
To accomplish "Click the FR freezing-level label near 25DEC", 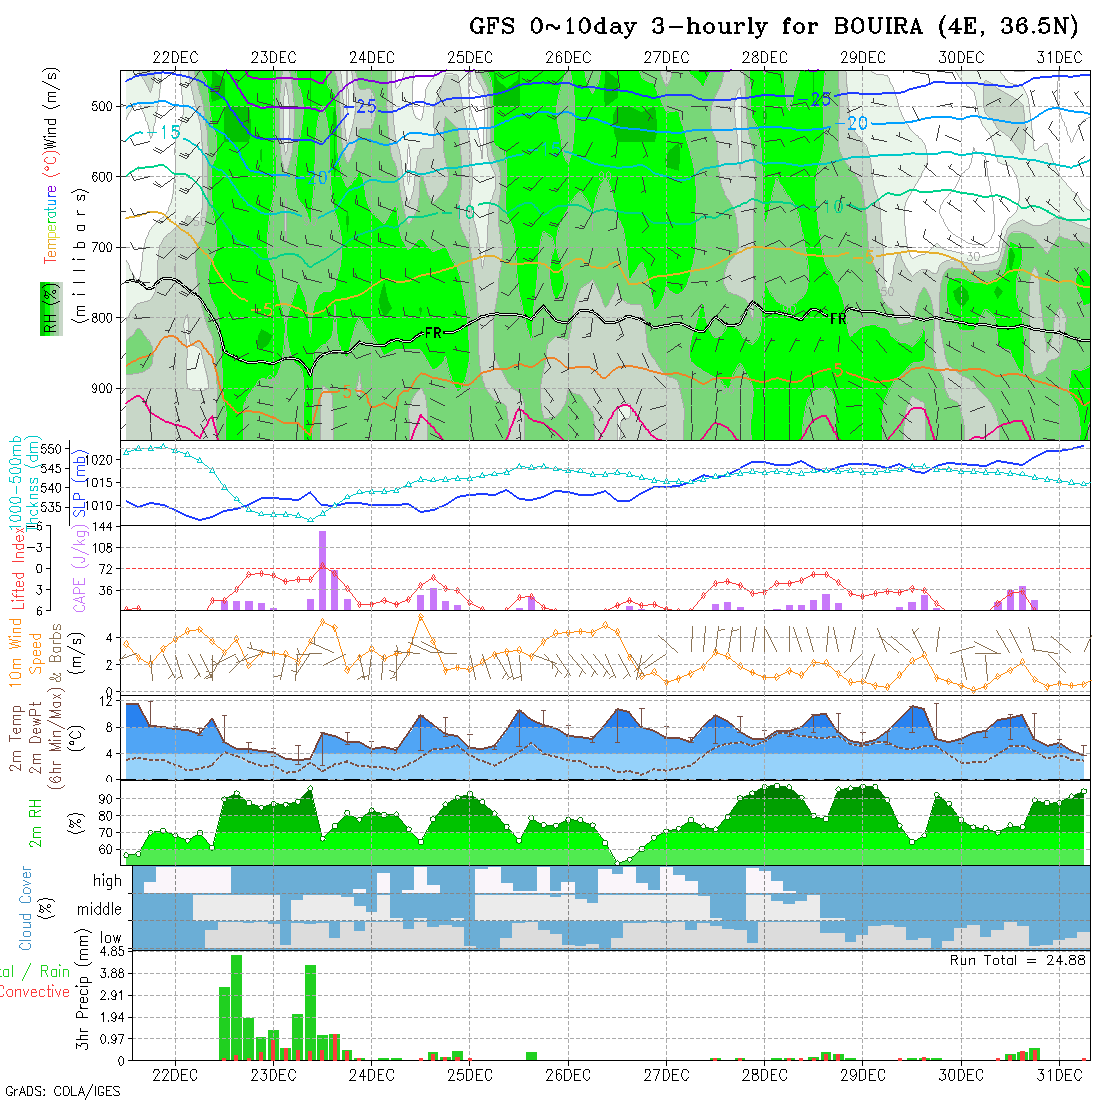I will pos(433,331).
